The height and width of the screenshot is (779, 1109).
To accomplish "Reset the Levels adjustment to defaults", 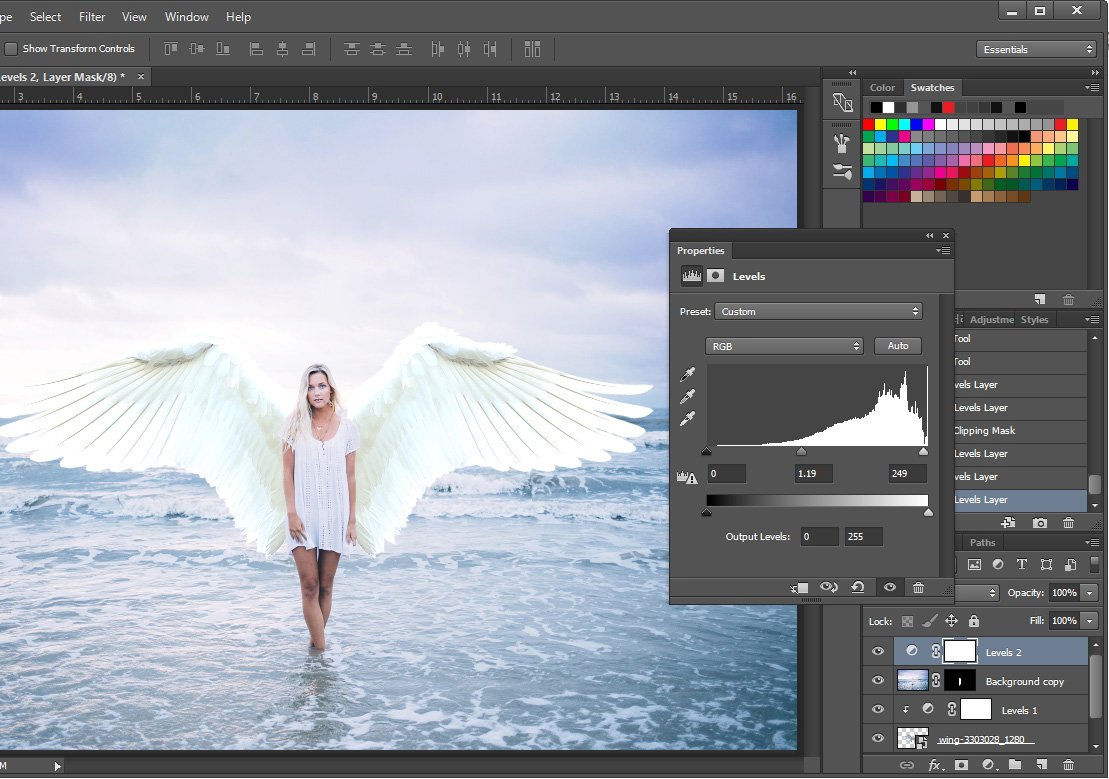I will (x=857, y=587).
